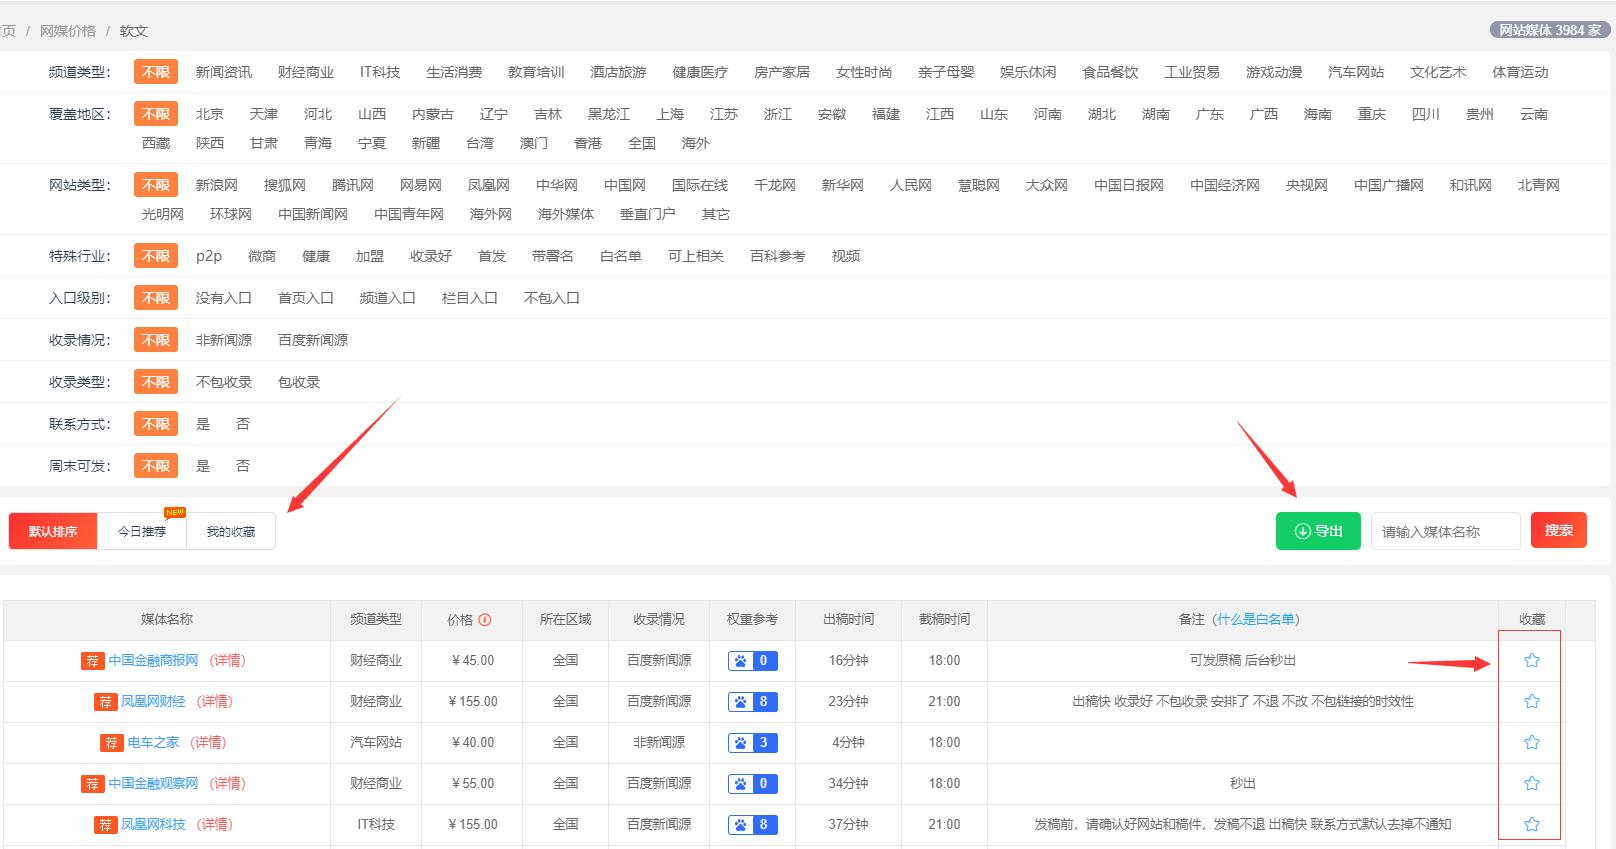
Task: Filter coverage region by 上海
Action: [669, 114]
